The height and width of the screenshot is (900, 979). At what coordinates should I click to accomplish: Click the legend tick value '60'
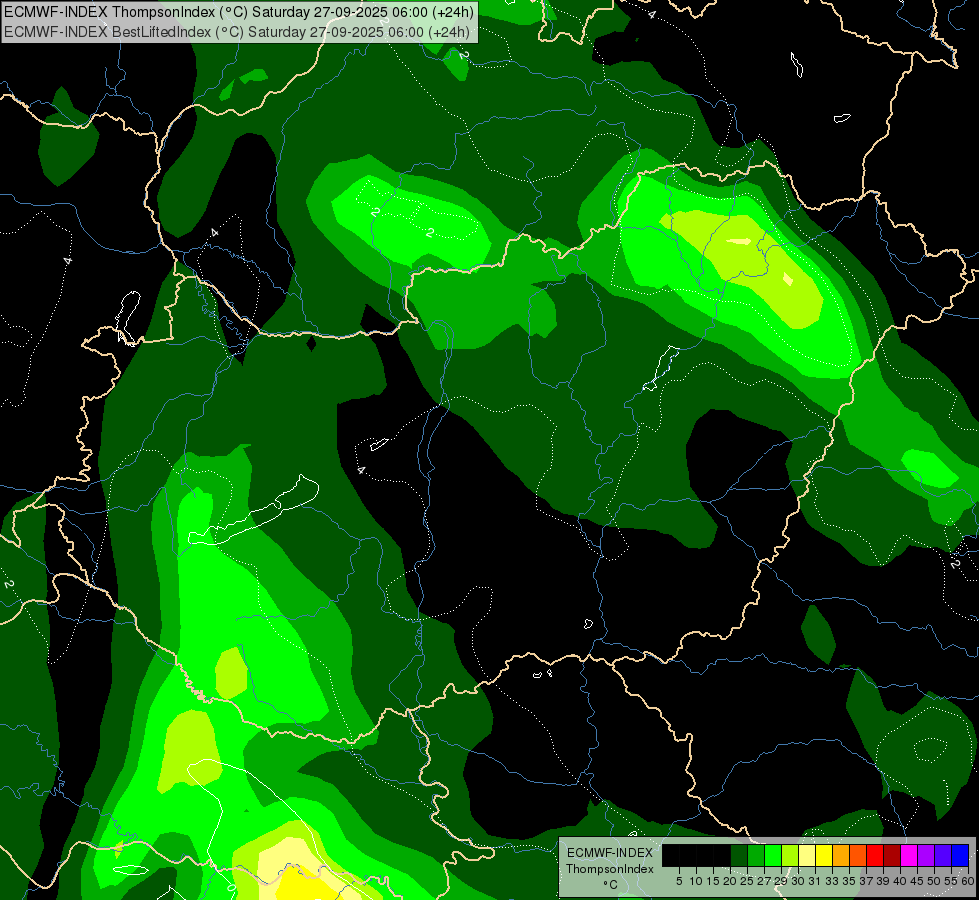(x=968, y=881)
